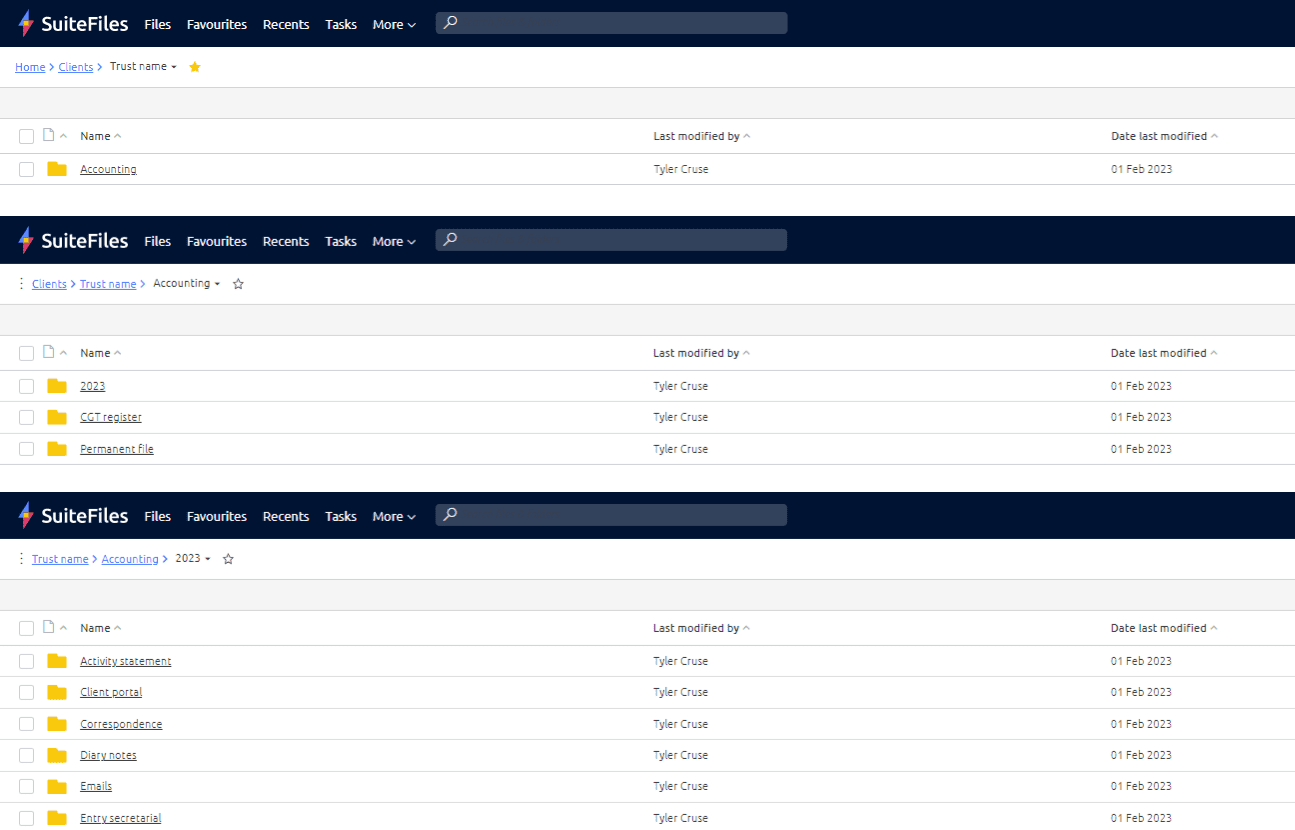Screen dimensions: 1295x830
Task: Select all items checkbox in the Trust name listing header
Action: 26,136
